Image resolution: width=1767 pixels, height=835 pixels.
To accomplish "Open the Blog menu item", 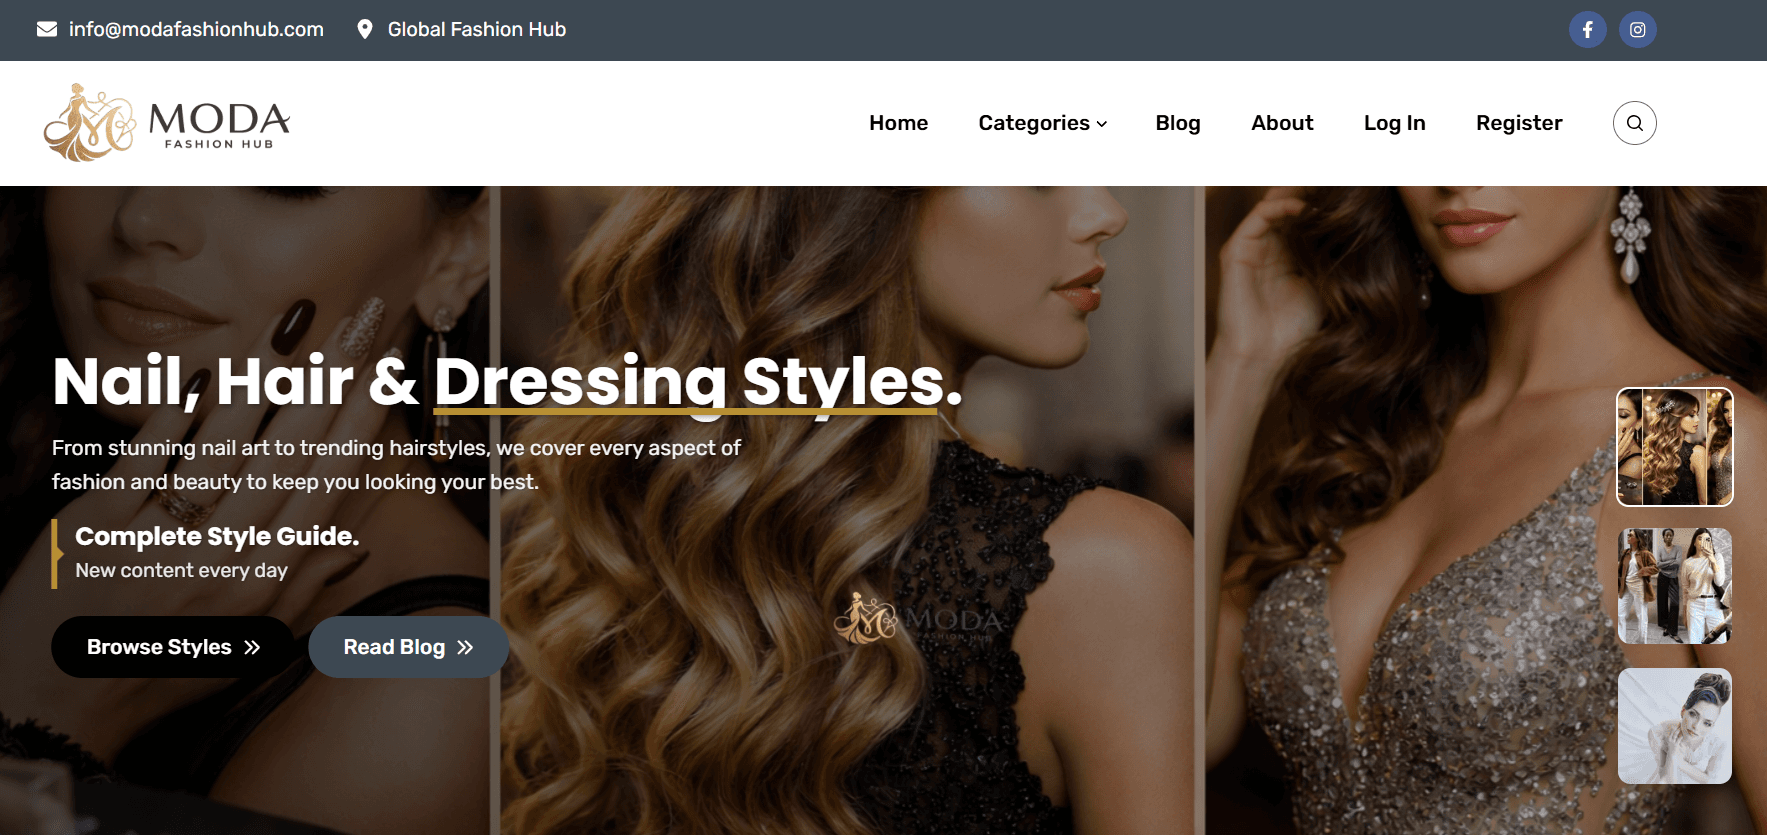I will click(1177, 123).
